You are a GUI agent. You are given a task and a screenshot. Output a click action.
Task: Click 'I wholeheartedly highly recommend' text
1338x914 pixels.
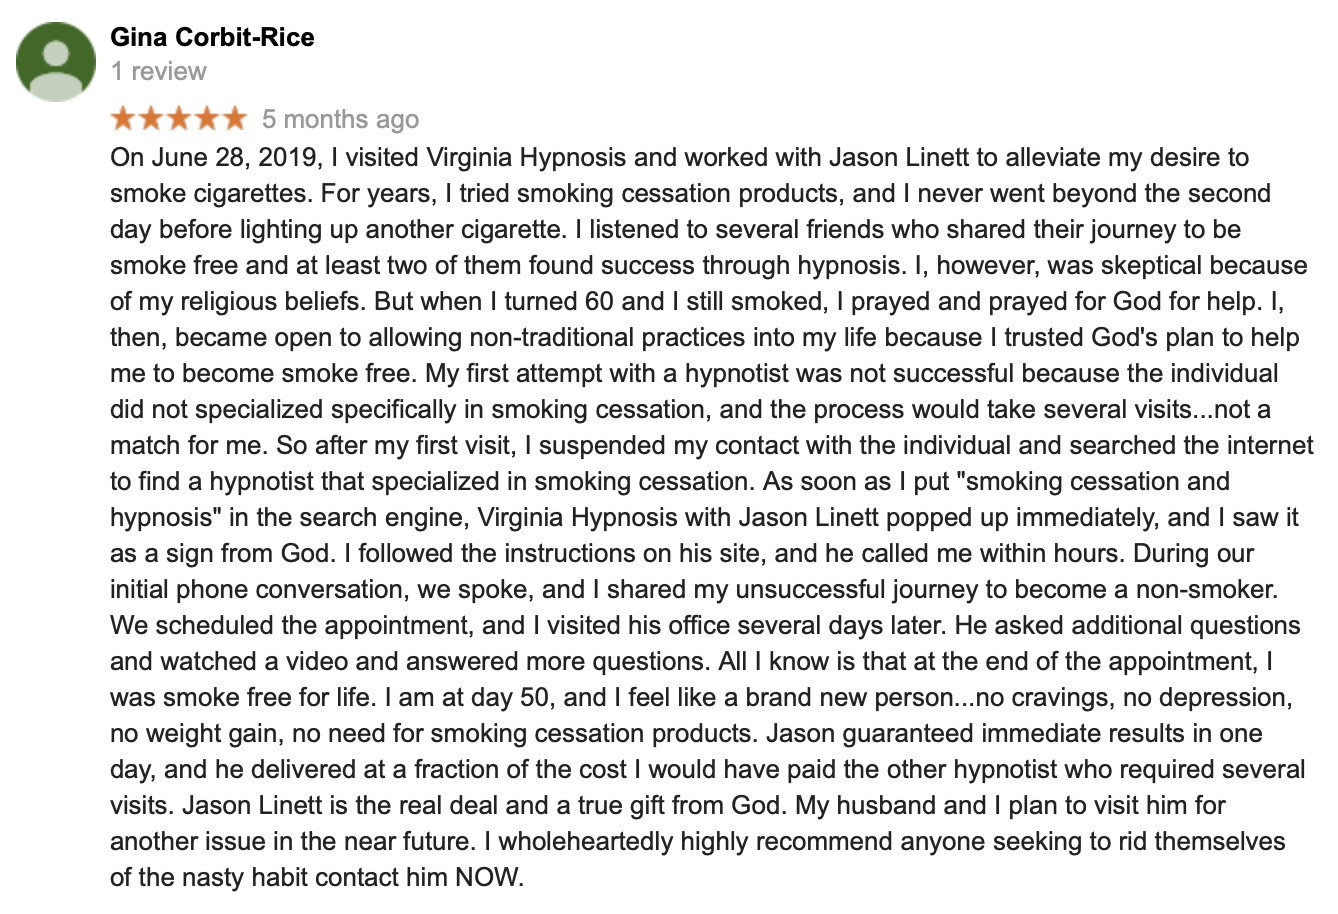click(684, 841)
